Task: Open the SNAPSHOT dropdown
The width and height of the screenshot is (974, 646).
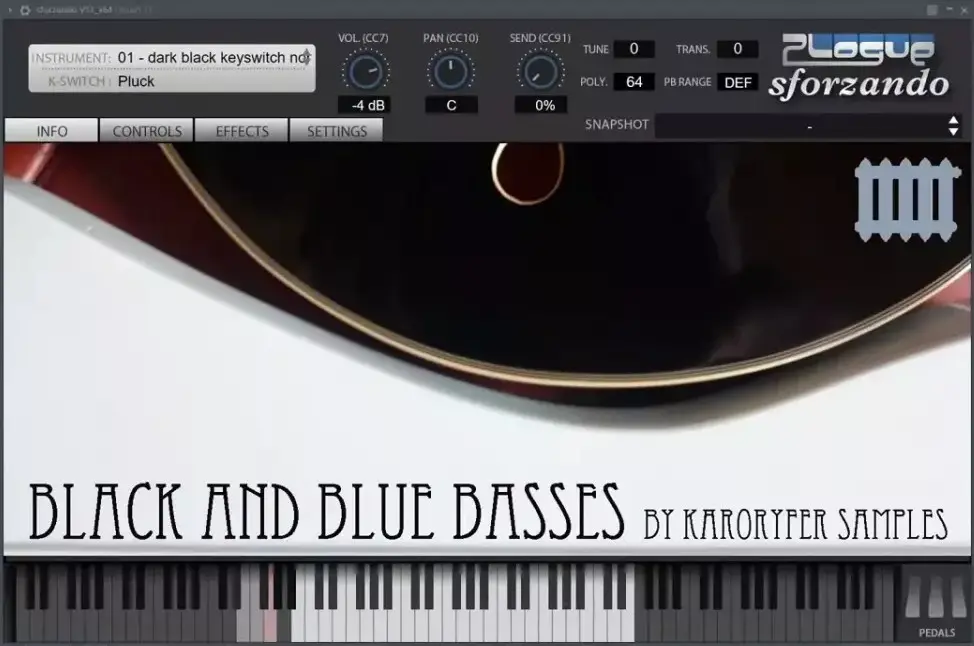Action: (808, 126)
